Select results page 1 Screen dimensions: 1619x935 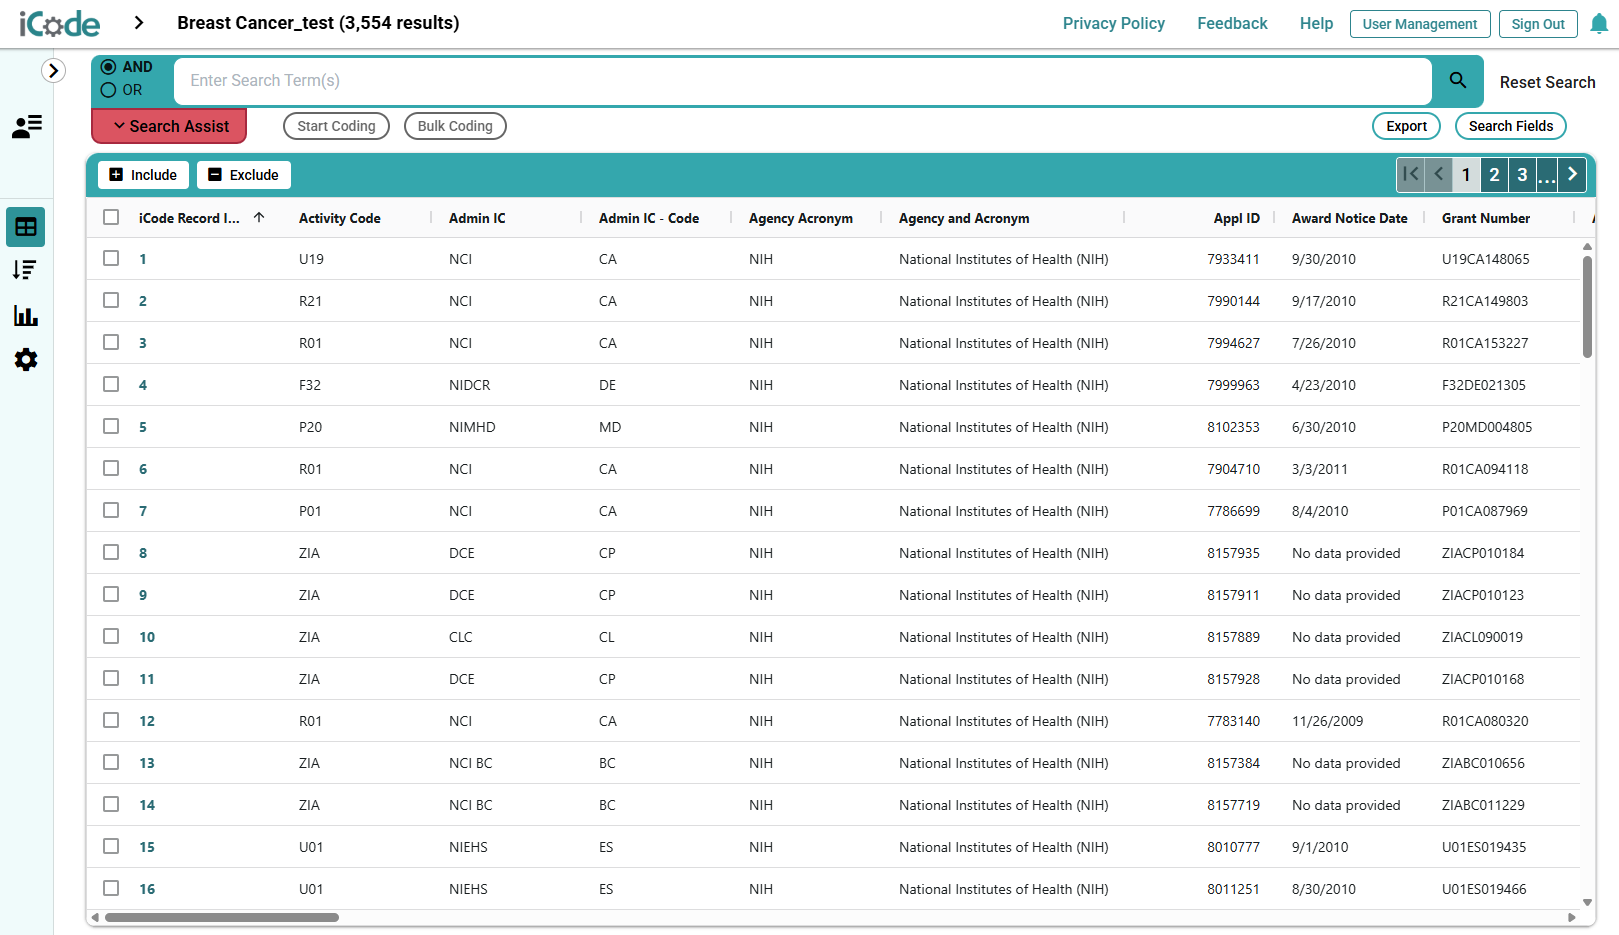coord(1466,174)
